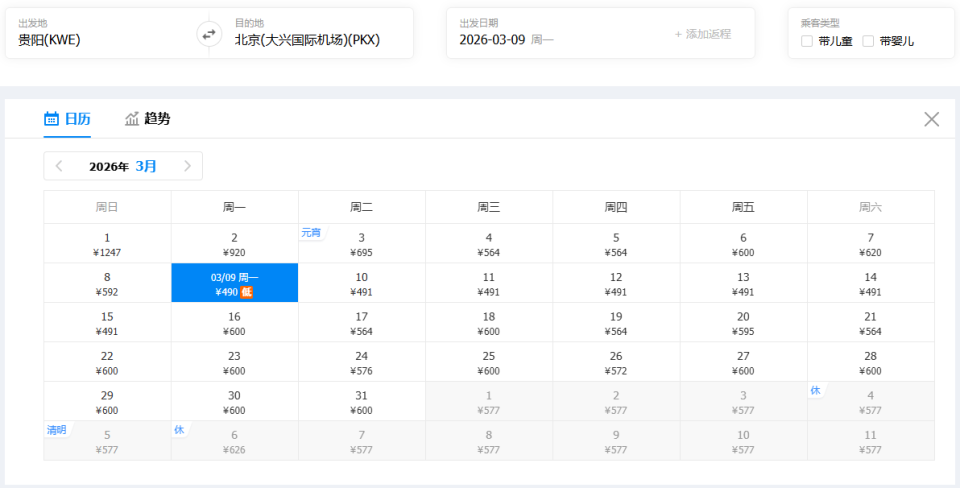Select April 1 greyed date cell
Image resolution: width=960 pixels, height=488 pixels.
click(x=489, y=401)
